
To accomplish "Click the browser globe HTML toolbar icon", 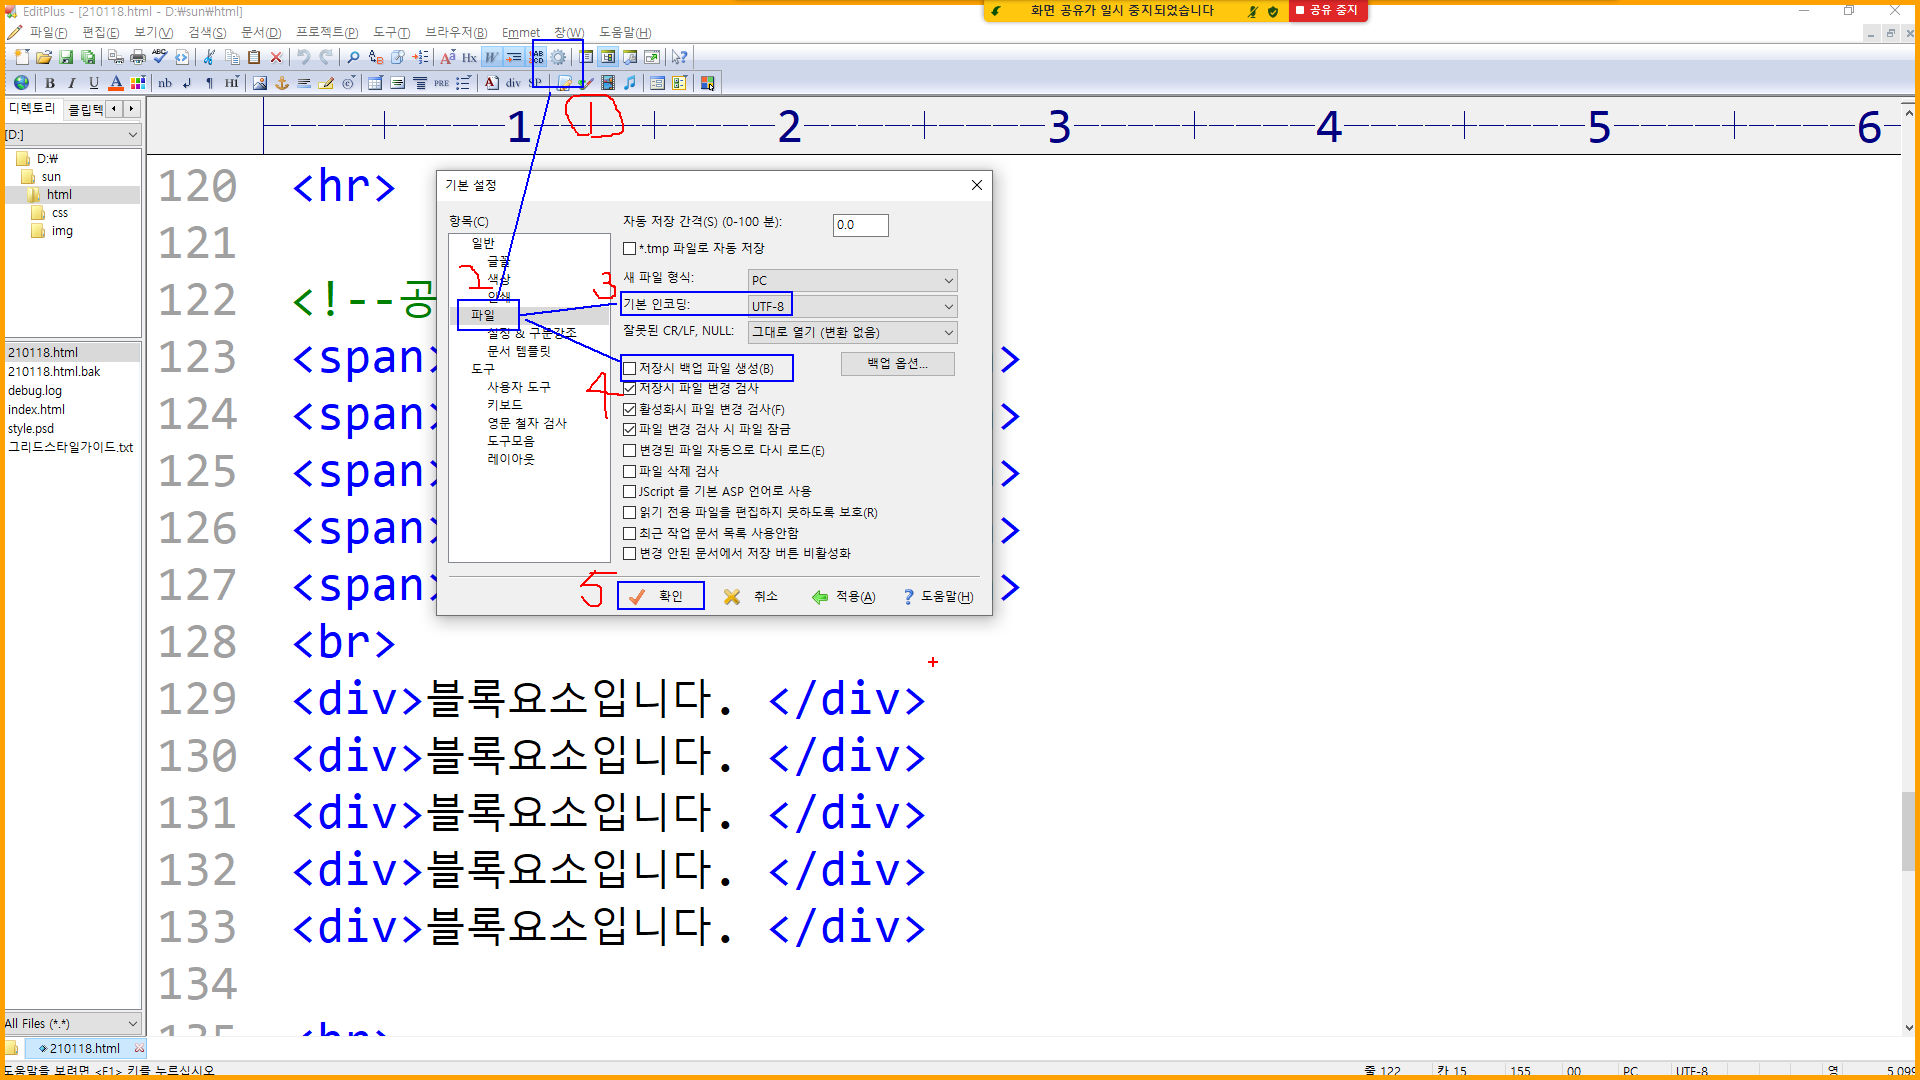I will click(x=22, y=83).
